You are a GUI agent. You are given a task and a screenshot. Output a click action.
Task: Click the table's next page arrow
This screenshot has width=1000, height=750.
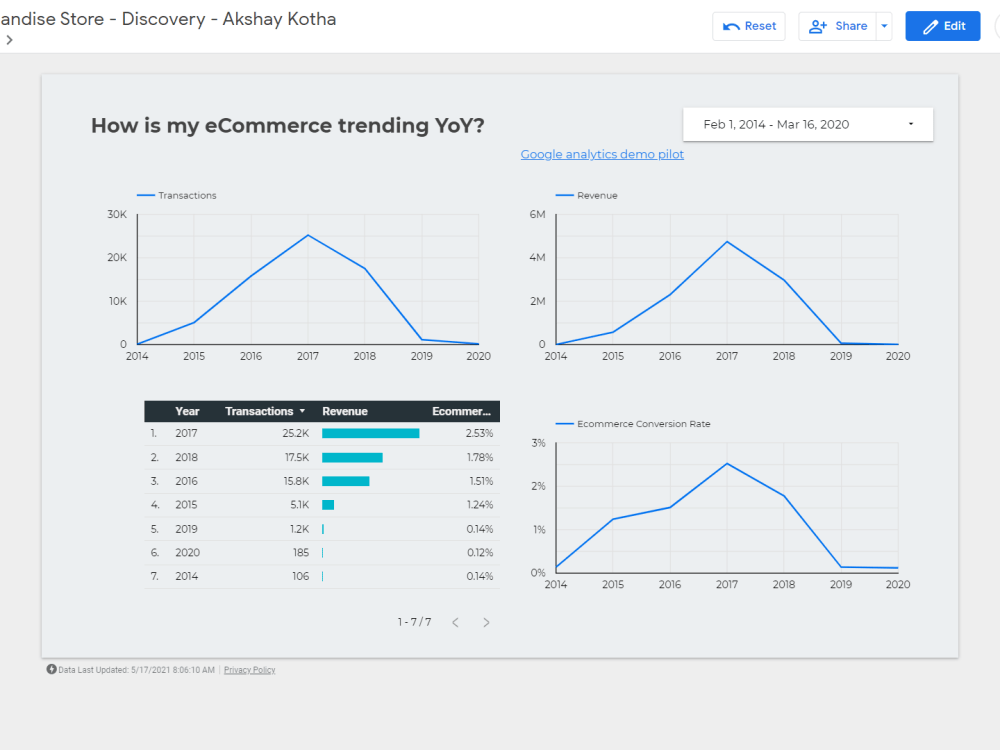[x=486, y=622]
